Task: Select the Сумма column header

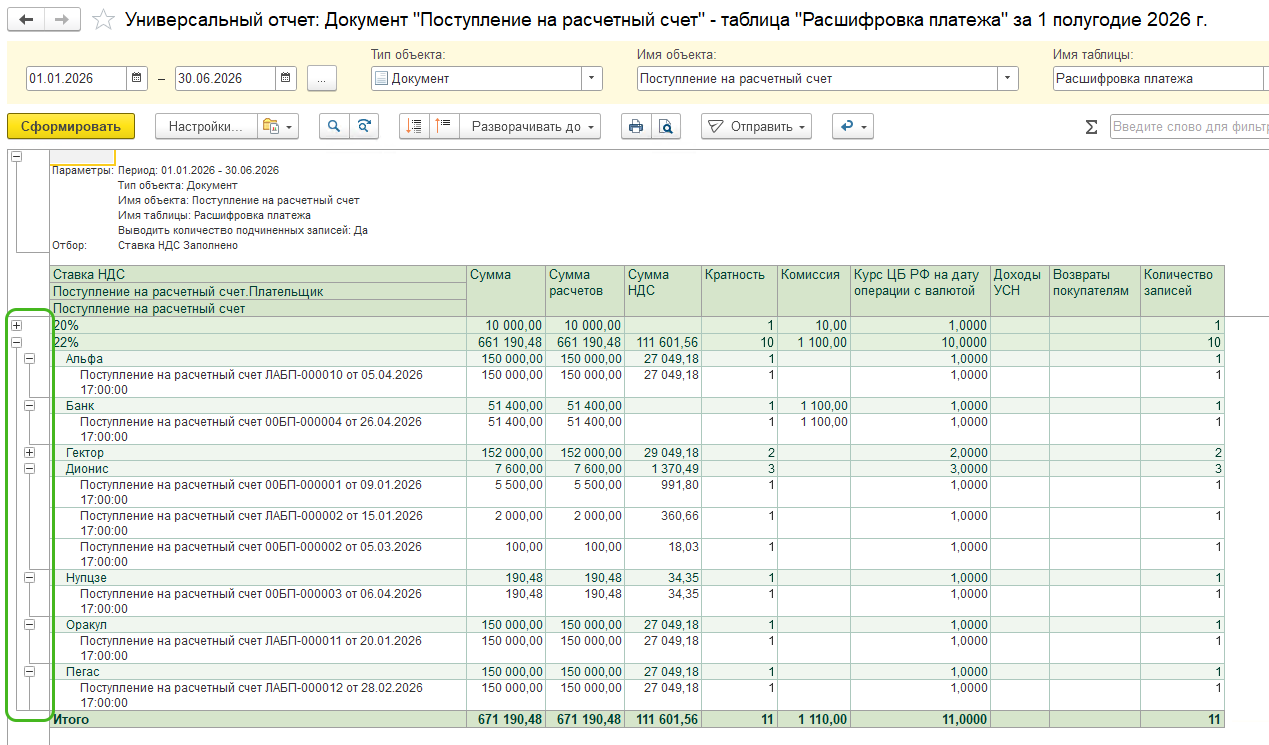Action: tap(507, 291)
